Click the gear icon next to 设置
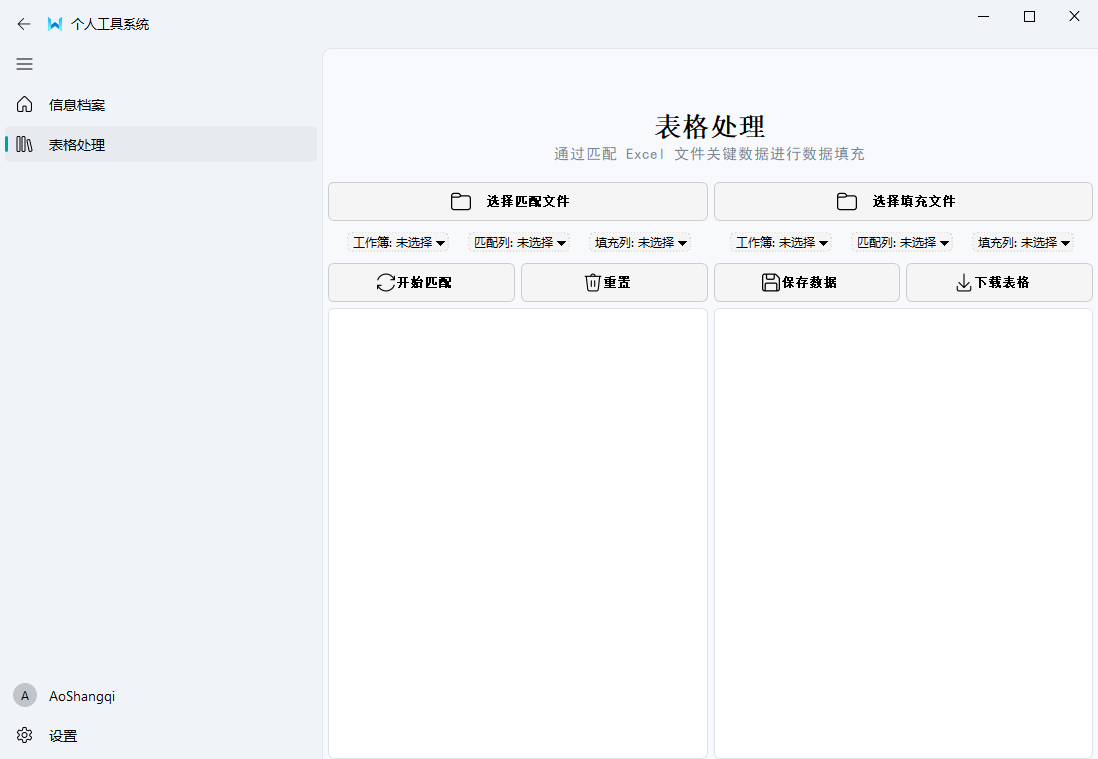The width and height of the screenshot is (1098, 759). 23,735
